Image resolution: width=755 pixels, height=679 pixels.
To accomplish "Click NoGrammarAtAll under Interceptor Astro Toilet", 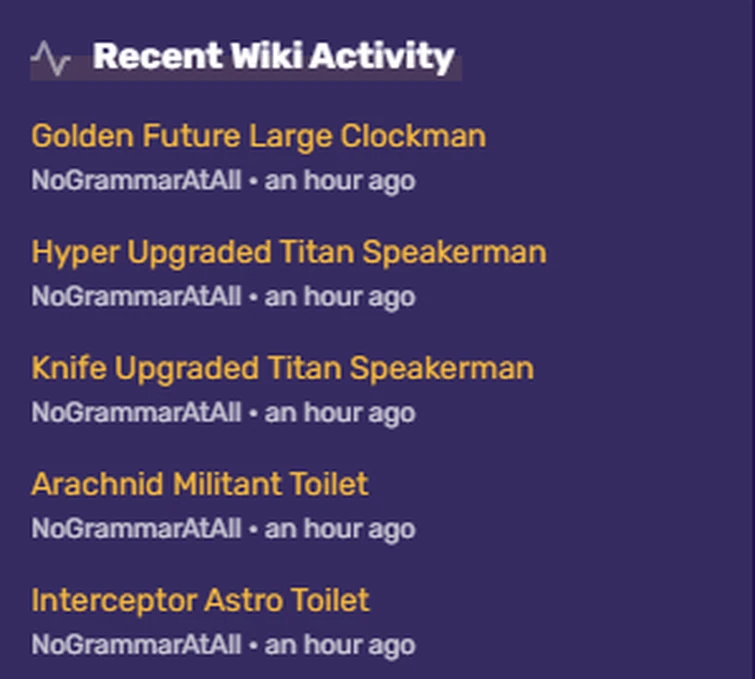I will coord(136,645).
